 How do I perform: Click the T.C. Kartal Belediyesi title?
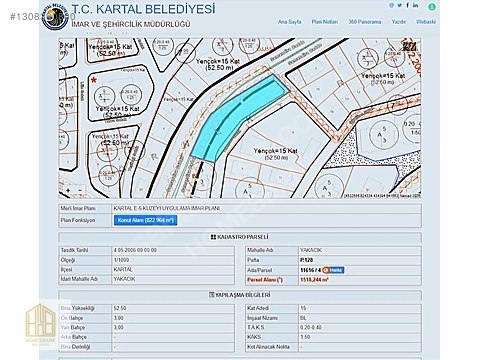click(x=144, y=9)
